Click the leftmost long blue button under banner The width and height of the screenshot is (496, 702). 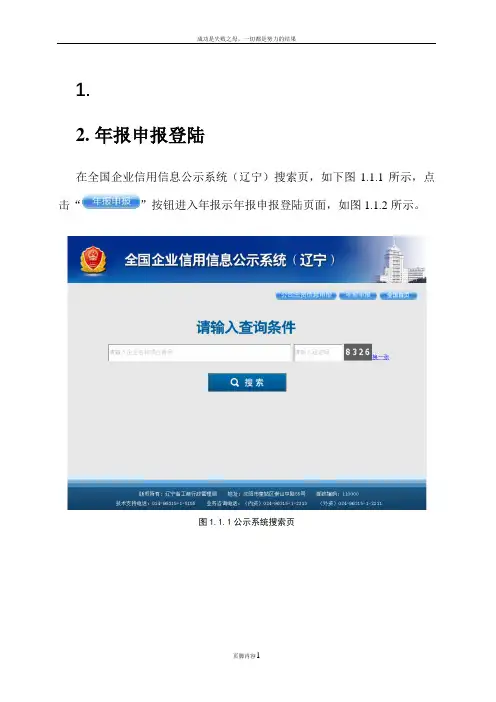click(x=306, y=296)
